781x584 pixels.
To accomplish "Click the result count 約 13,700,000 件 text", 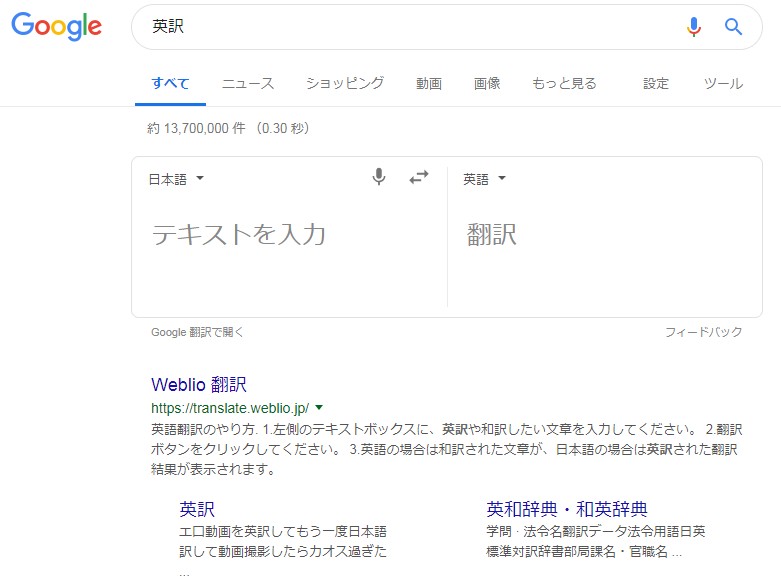I will point(196,128).
